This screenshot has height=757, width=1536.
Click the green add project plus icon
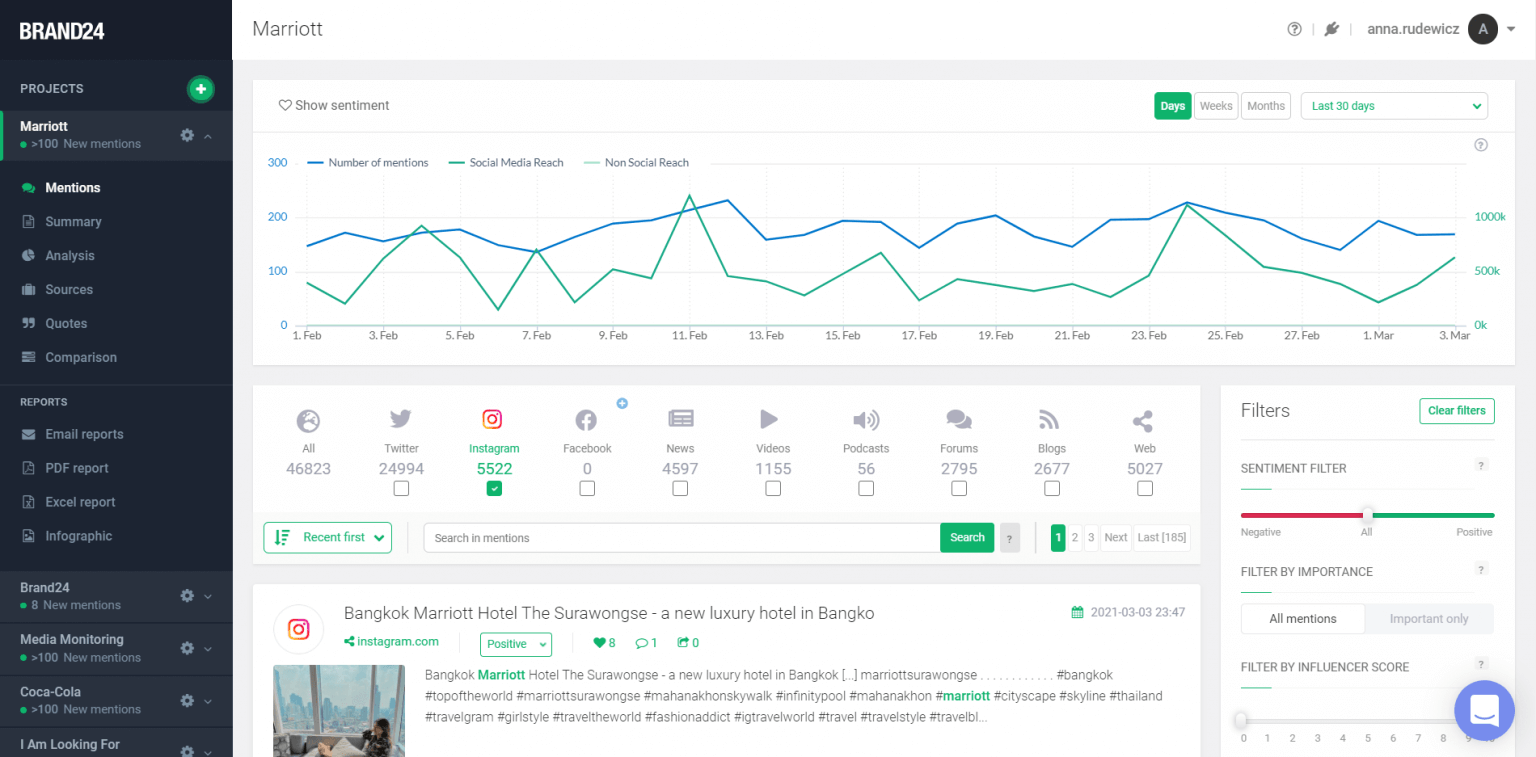[x=201, y=89]
